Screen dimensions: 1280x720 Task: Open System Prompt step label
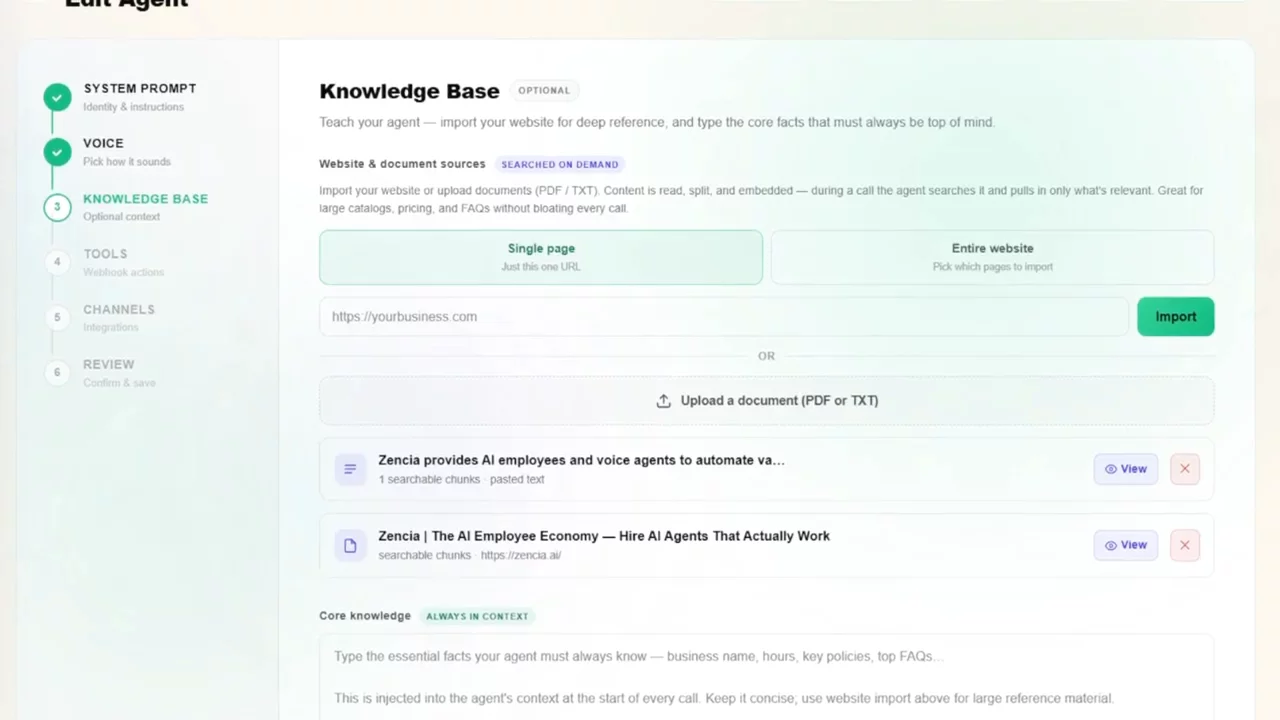(140, 88)
